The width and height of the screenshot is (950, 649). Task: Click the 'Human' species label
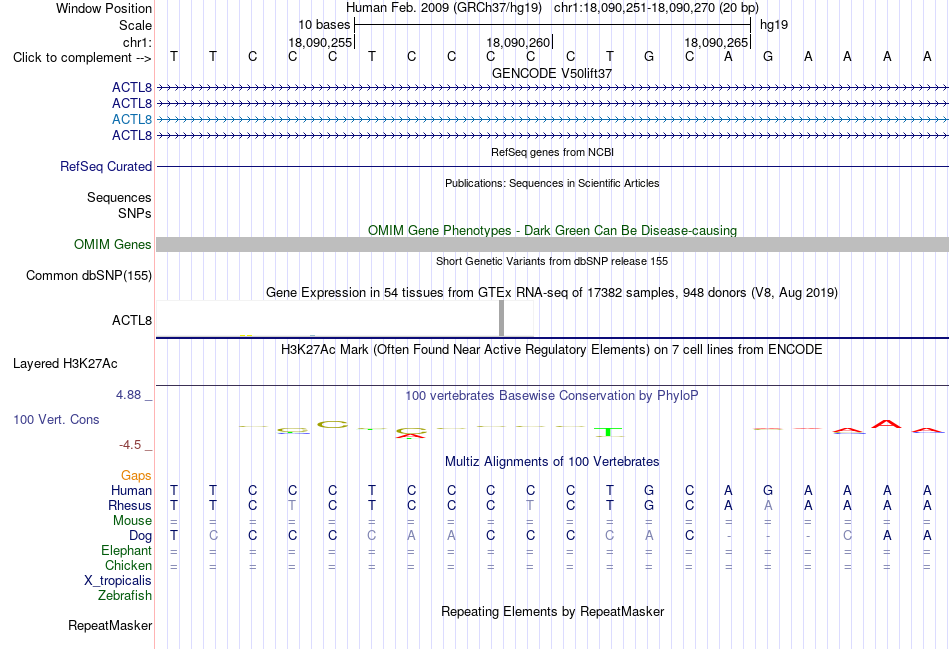click(x=131, y=490)
